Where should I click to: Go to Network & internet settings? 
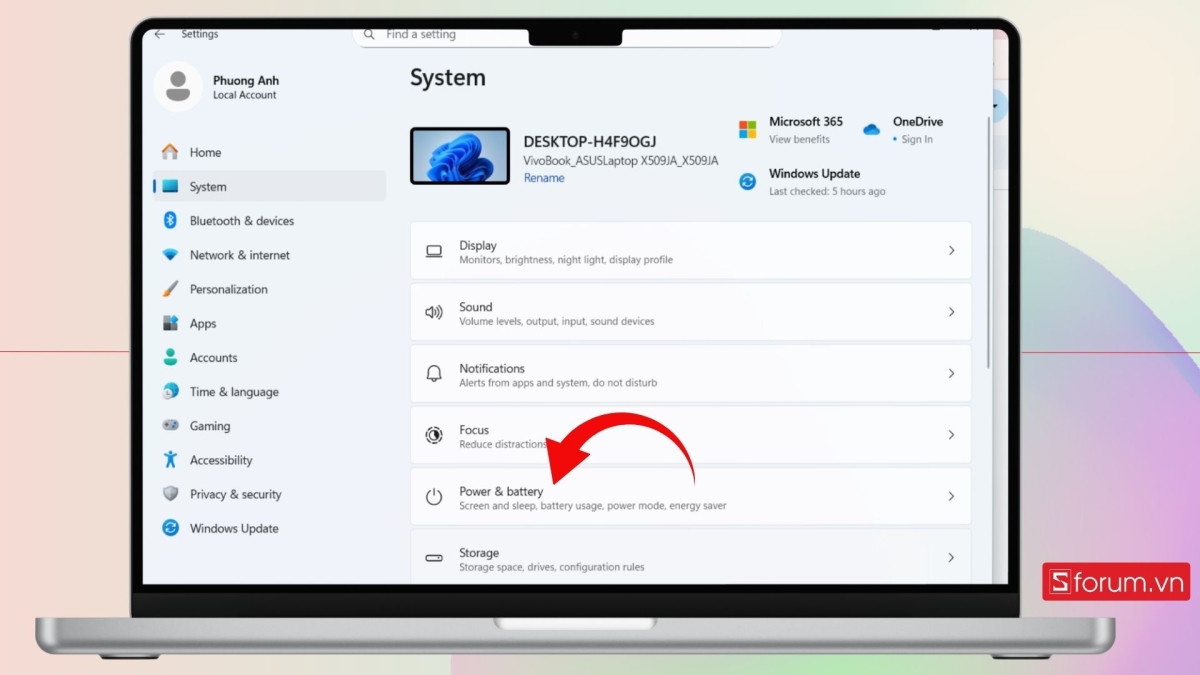(269, 255)
